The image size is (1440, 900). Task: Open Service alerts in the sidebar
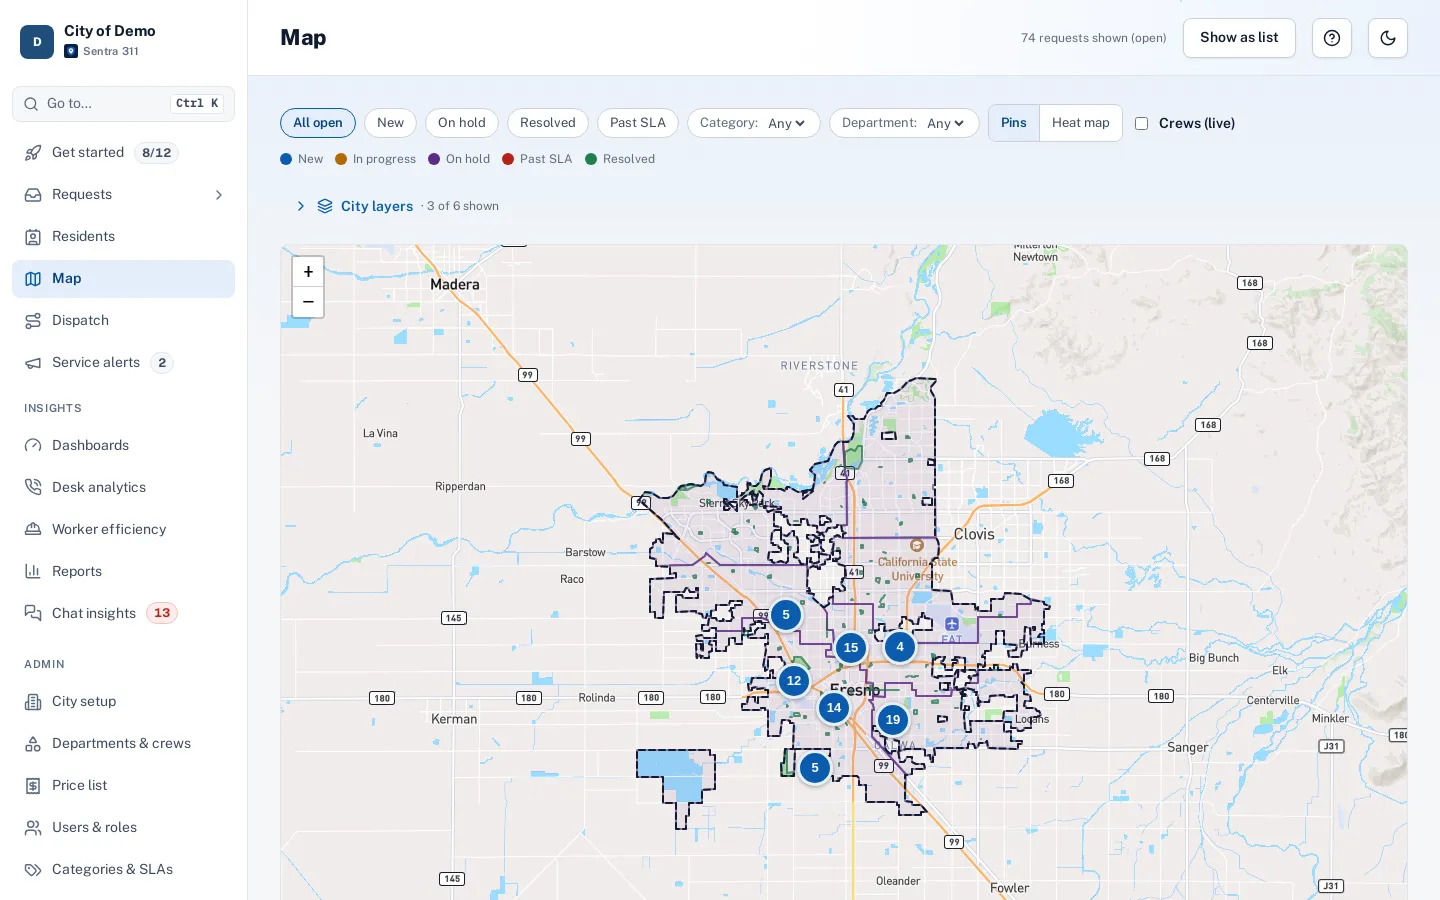pyautogui.click(x=124, y=363)
